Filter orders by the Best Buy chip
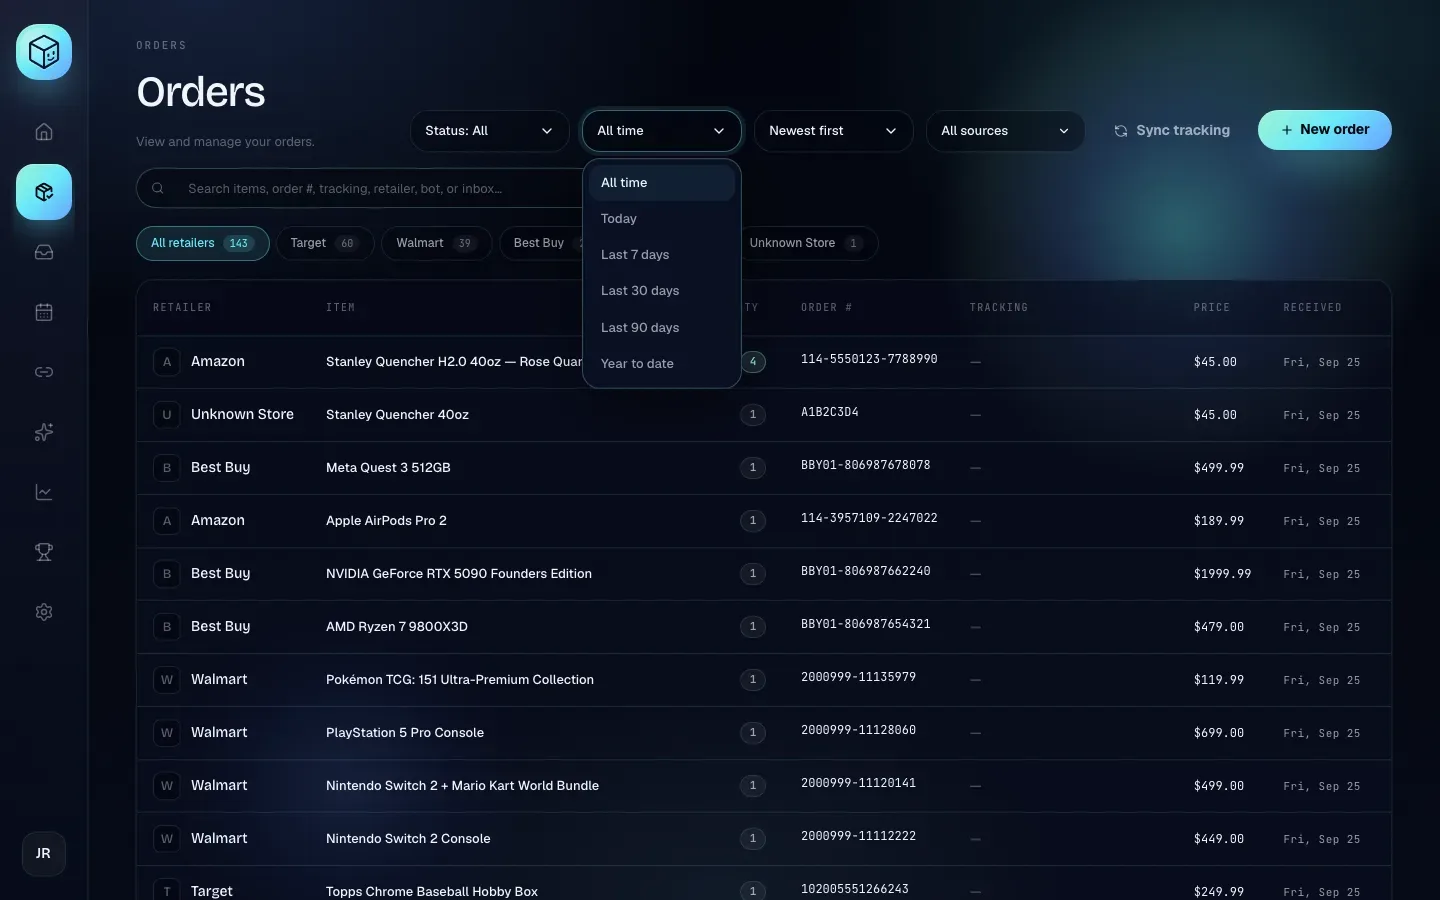The image size is (1440, 900). click(541, 243)
